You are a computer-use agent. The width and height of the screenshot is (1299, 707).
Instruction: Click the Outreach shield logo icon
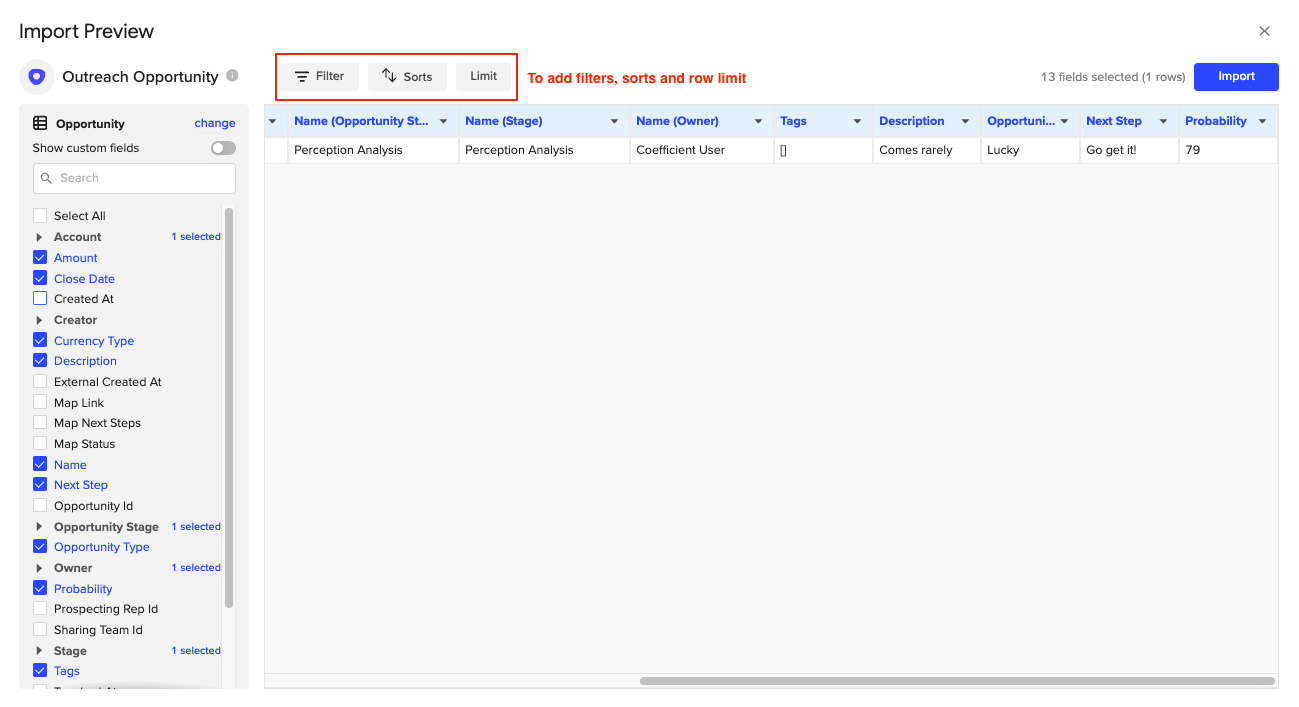(x=37, y=77)
